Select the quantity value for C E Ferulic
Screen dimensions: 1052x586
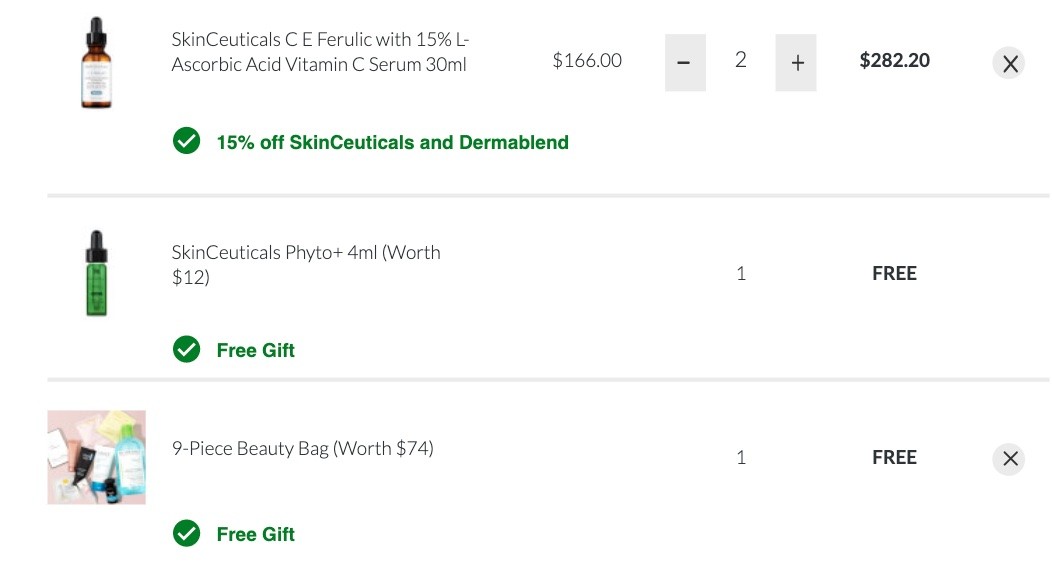coord(741,61)
